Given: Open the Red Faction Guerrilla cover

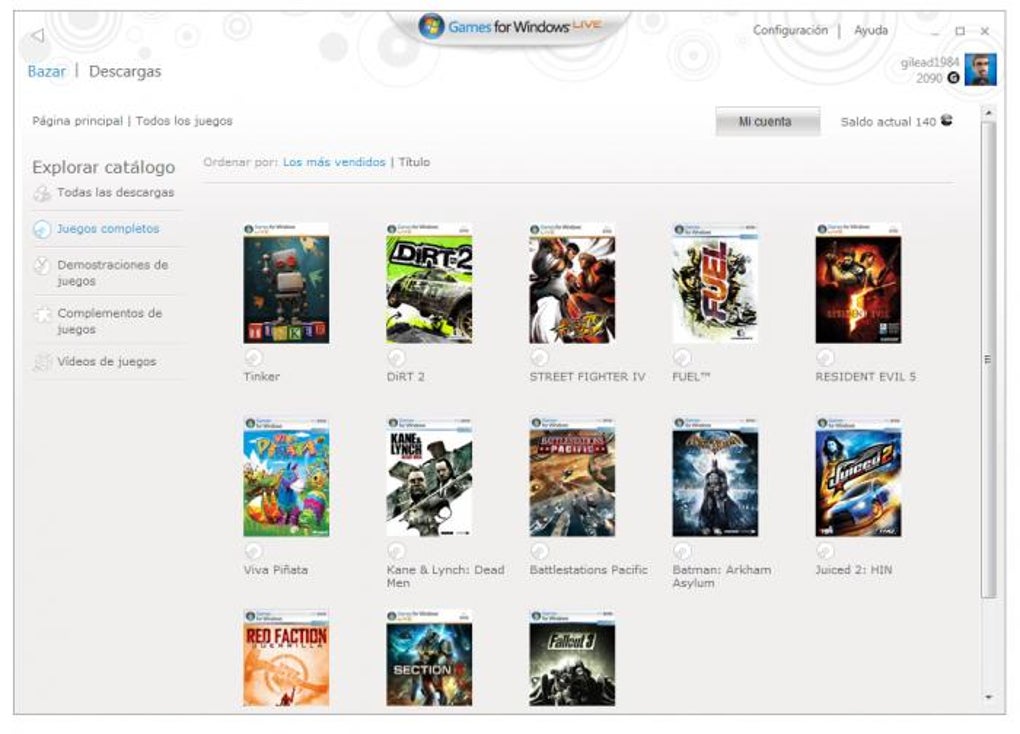Looking at the screenshot, I should pos(286,659).
